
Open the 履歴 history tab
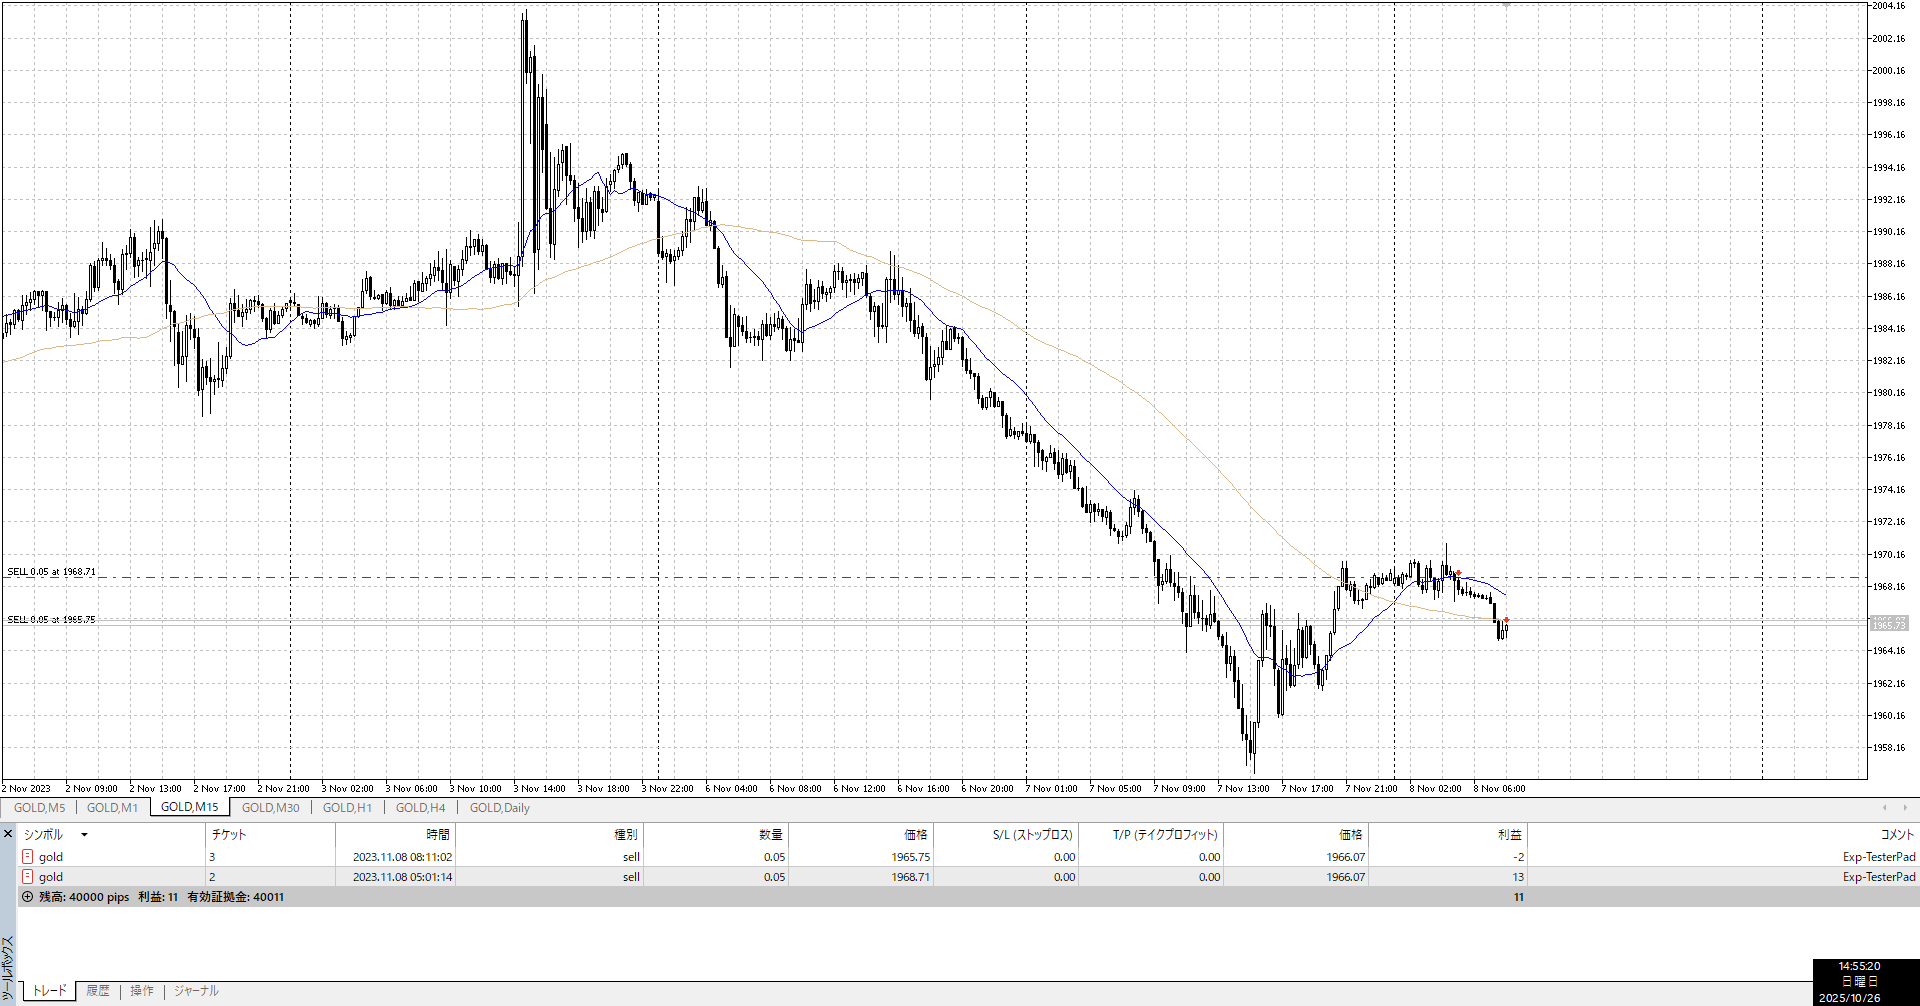(98, 991)
